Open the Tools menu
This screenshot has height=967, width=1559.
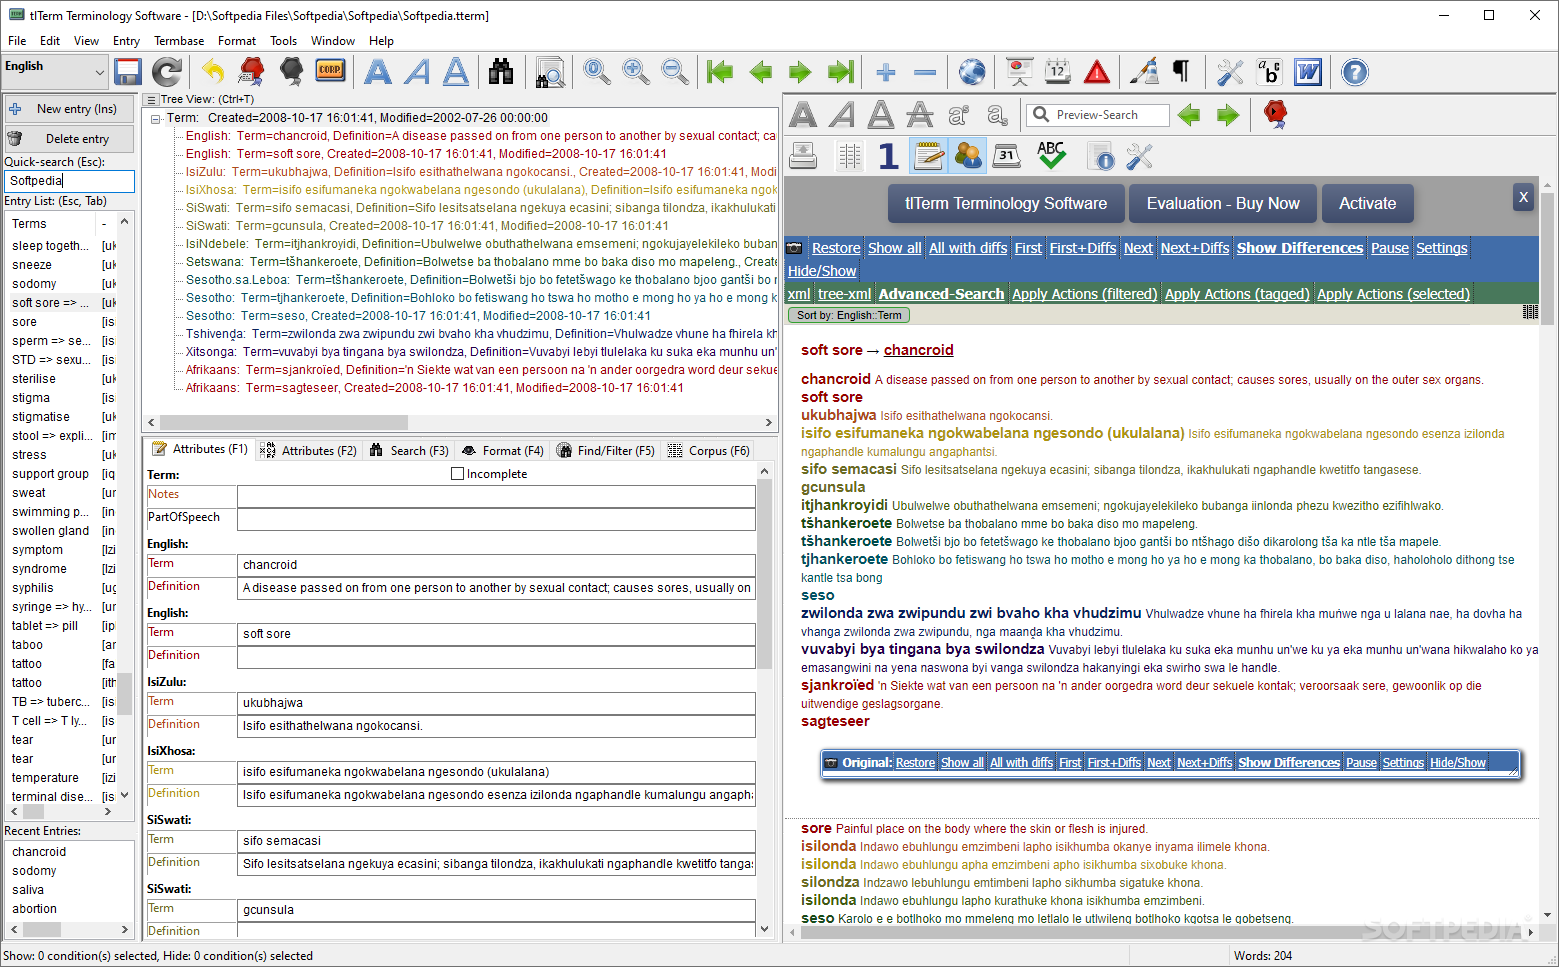(x=283, y=41)
